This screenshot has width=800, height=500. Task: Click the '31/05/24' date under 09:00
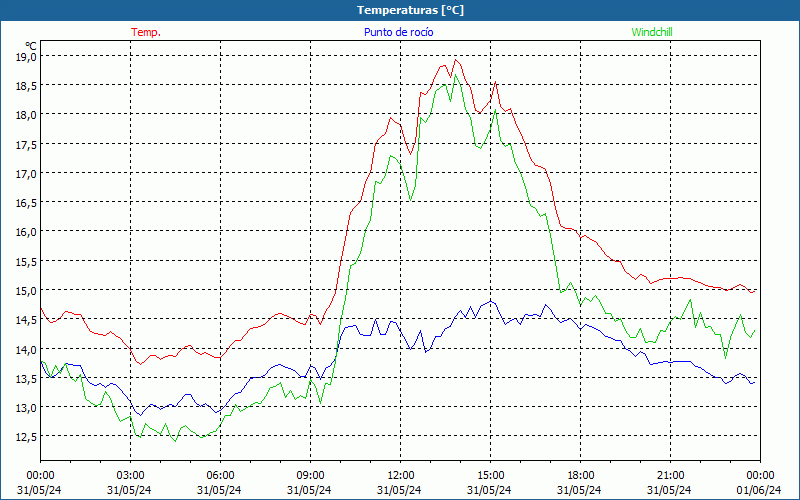point(309,490)
